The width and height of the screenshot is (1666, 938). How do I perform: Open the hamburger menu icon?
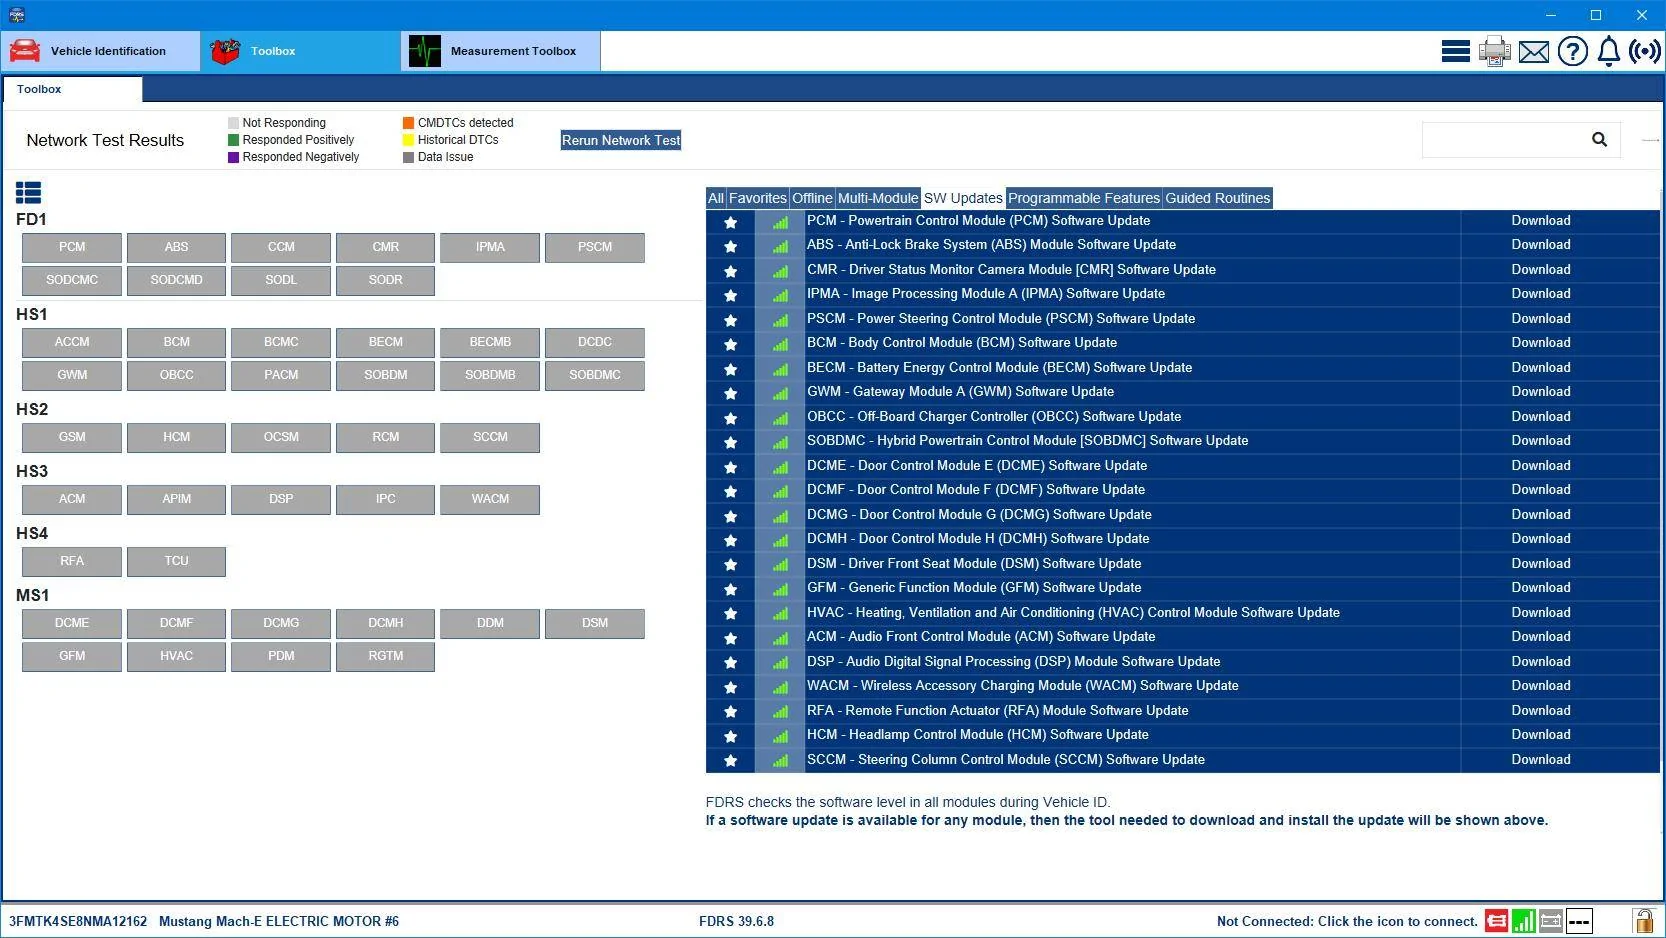(1455, 51)
